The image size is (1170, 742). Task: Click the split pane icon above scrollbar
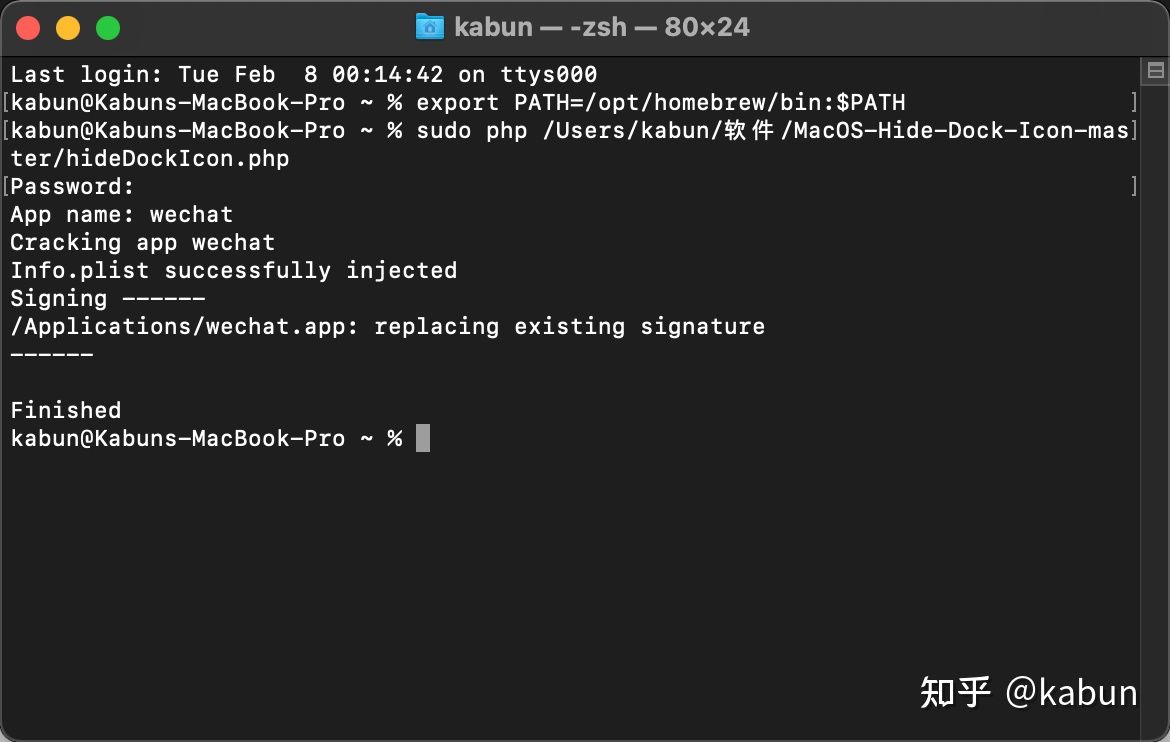1155,70
